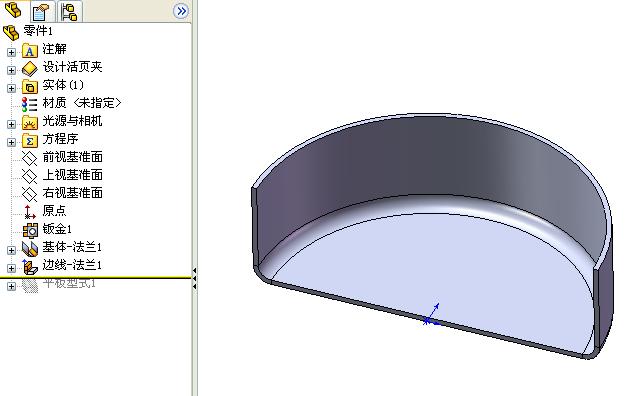Expand the 光源与相机 node

11,124
